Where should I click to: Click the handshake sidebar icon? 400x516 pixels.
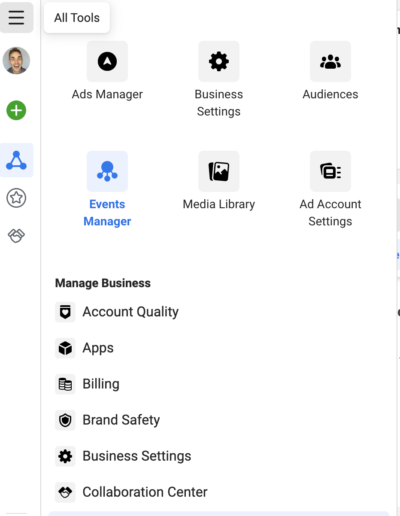click(x=16, y=236)
